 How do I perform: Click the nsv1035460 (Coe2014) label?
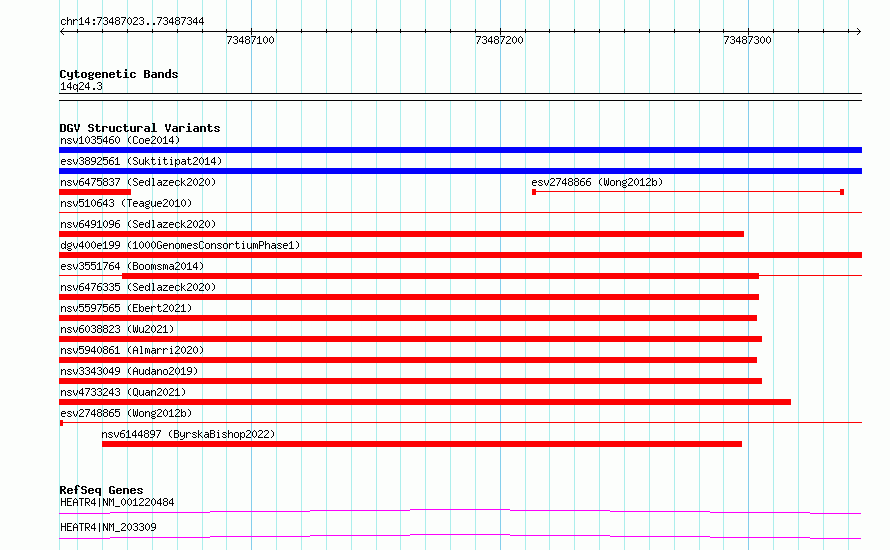120,140
